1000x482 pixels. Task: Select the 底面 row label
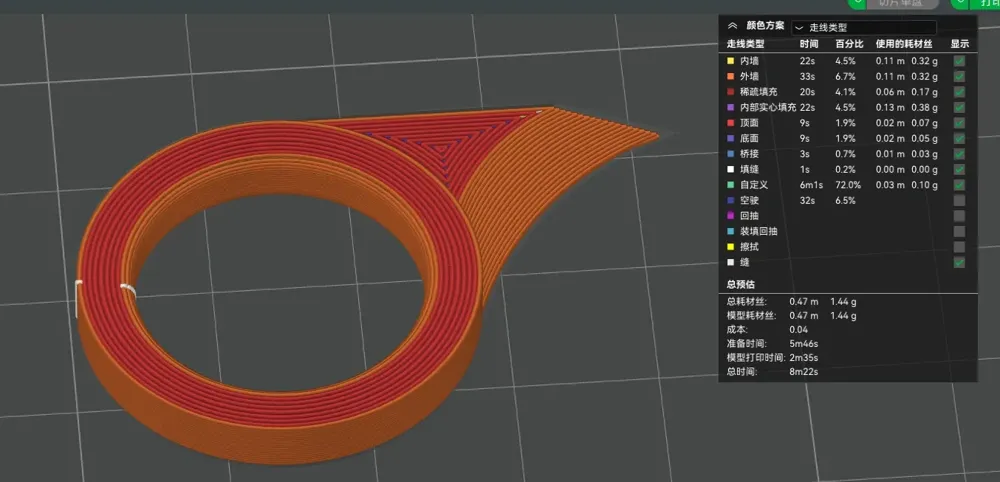tap(749, 138)
